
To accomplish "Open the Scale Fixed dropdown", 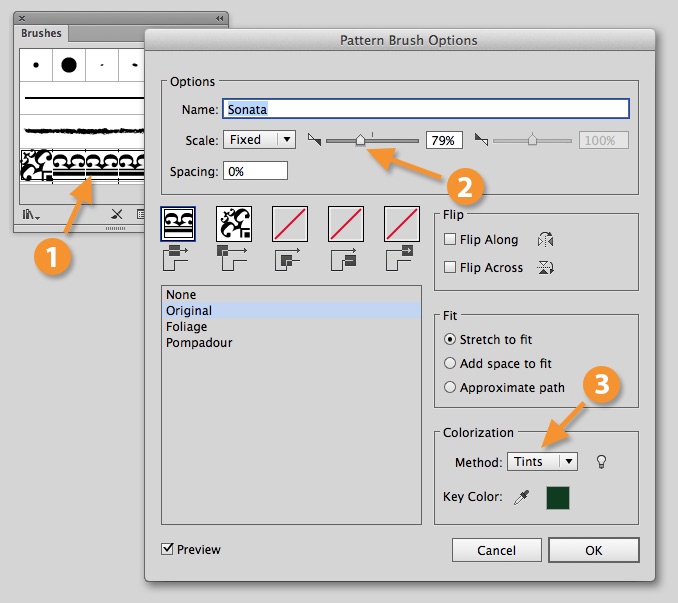I will point(259,140).
